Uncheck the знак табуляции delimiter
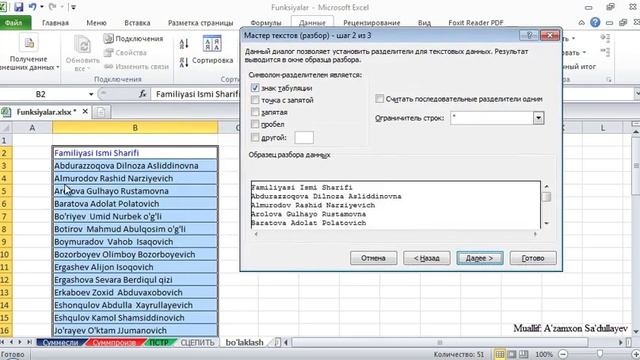 [x=255, y=88]
